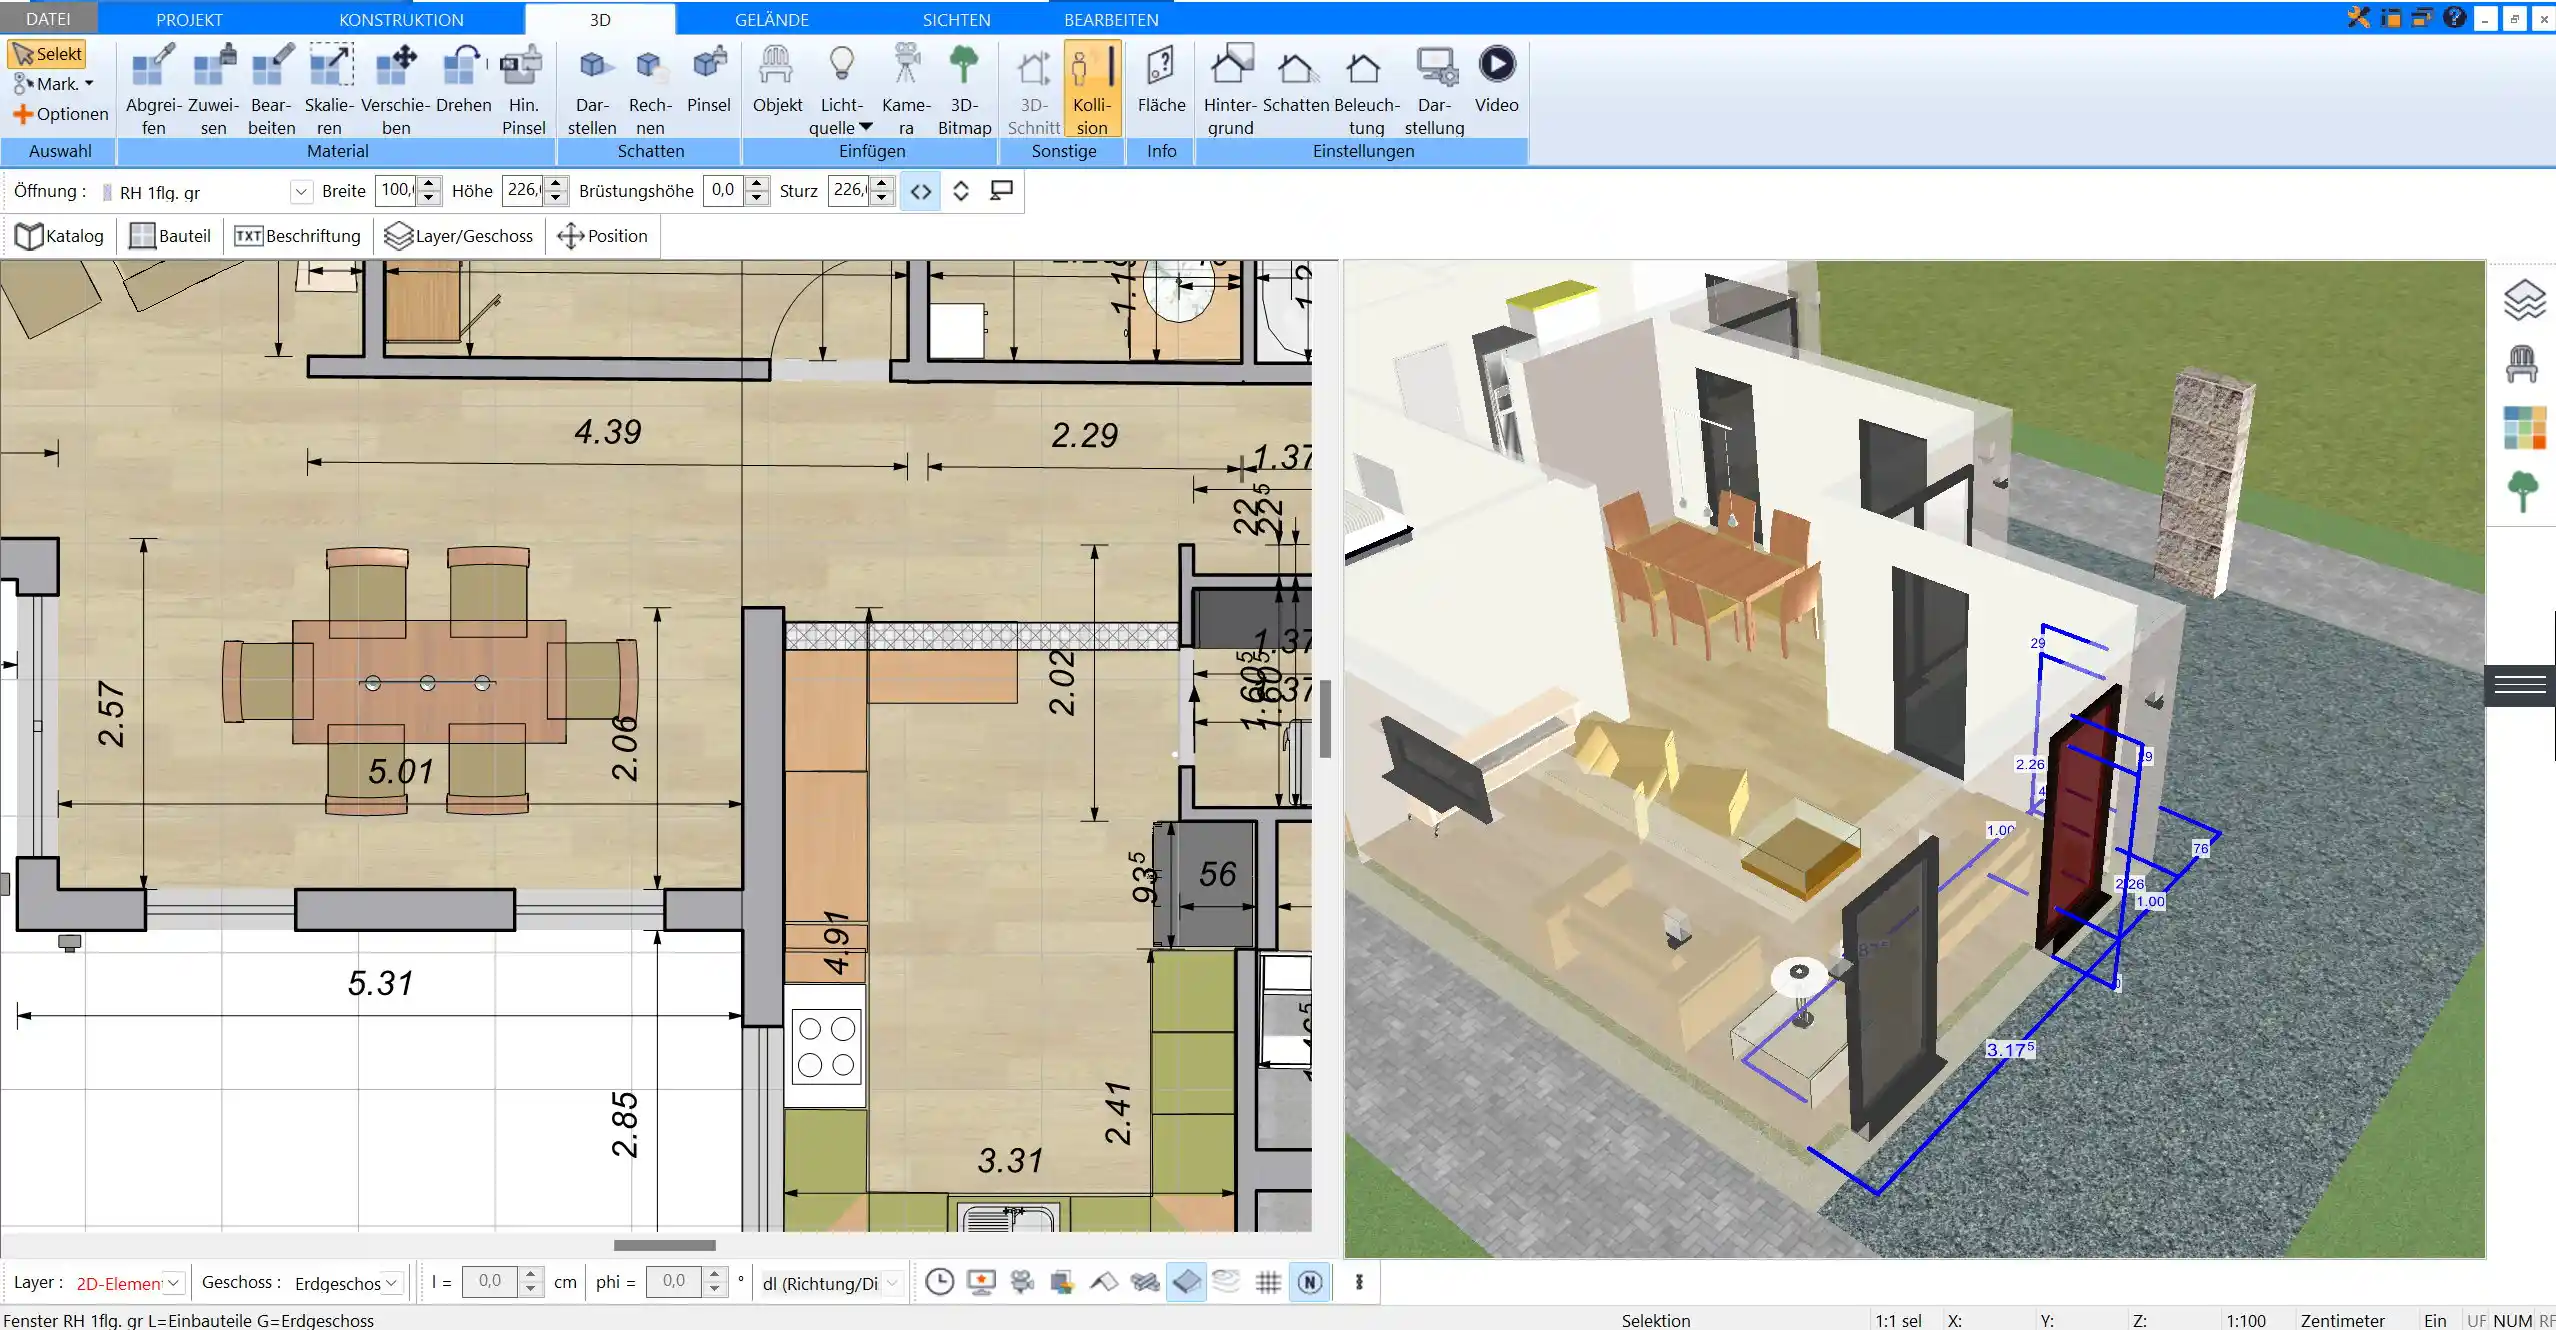
Task: Open the KONSTRUKTION ribbon tab
Action: pyautogui.click(x=401, y=19)
